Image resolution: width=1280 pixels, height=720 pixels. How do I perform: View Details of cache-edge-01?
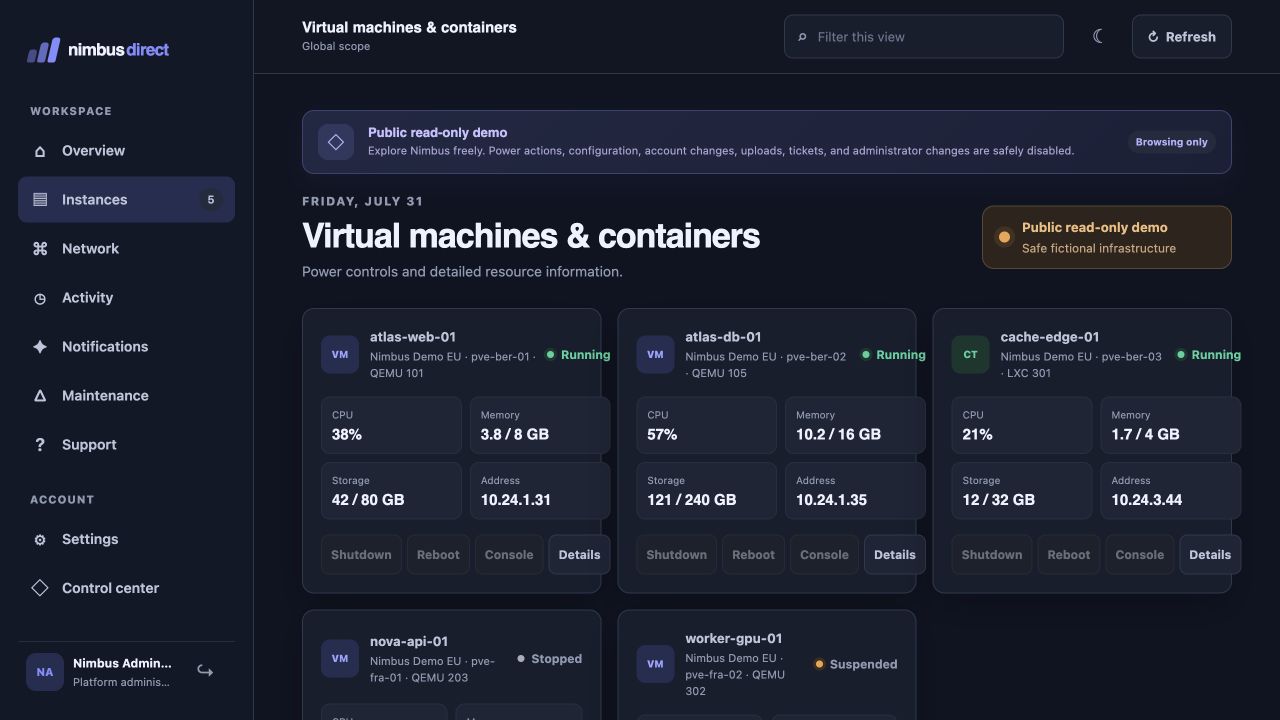tap(1209, 555)
